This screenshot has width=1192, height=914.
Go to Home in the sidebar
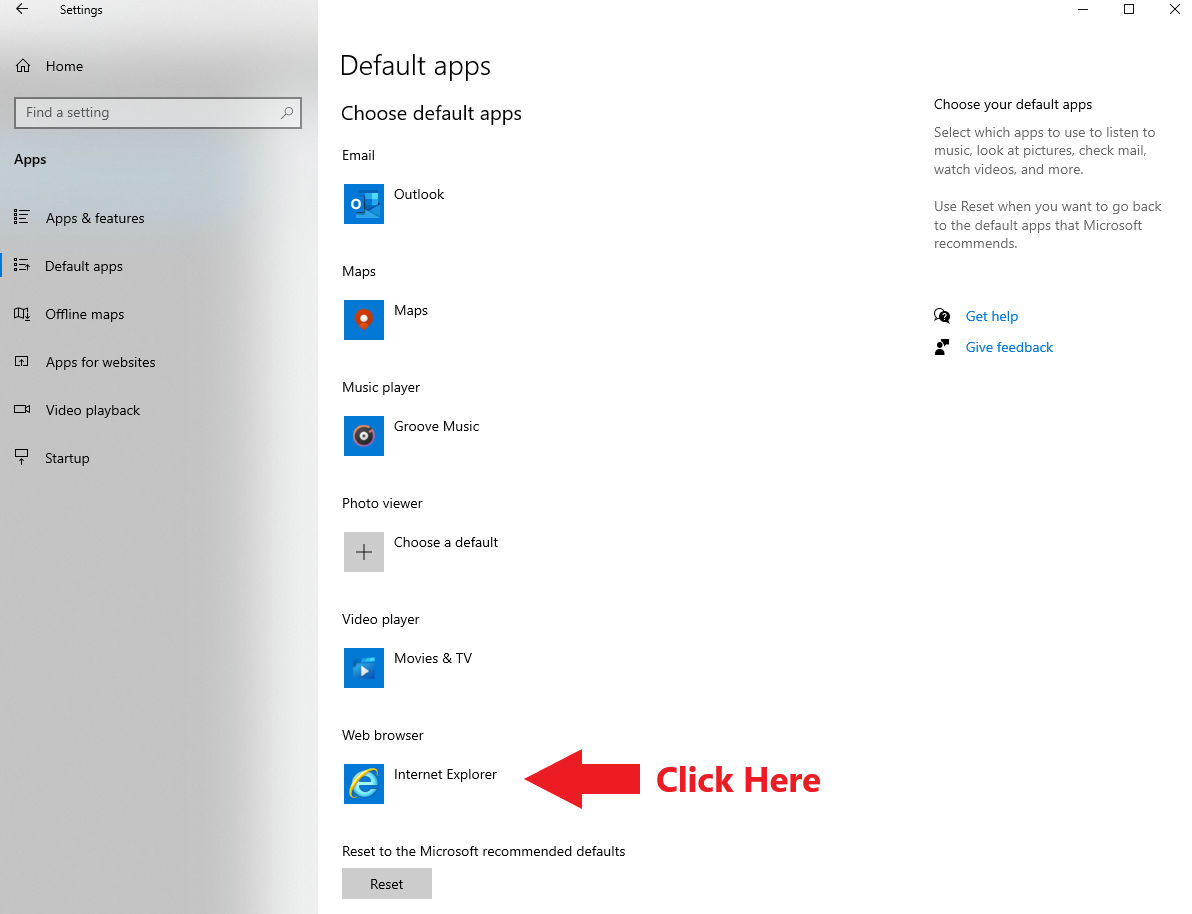(64, 66)
